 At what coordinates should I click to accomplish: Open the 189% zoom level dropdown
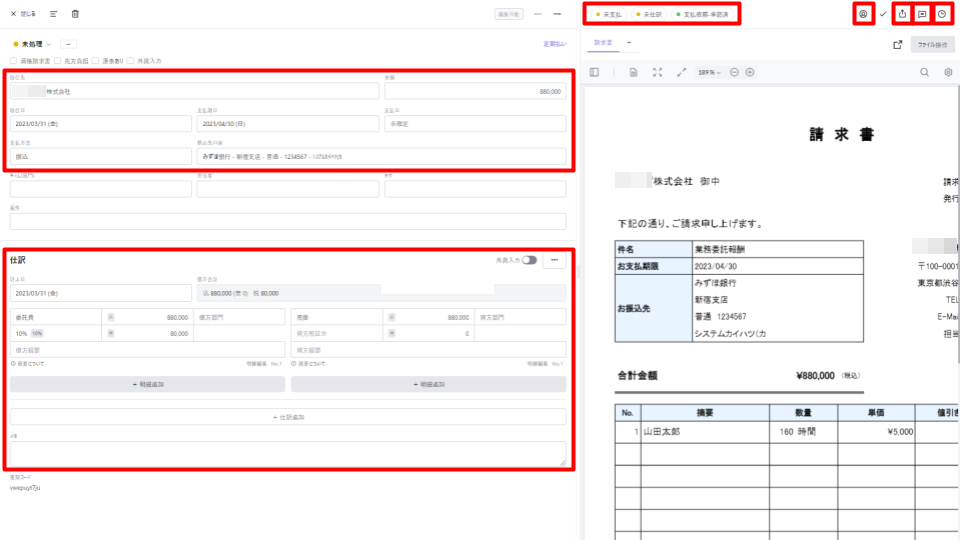(x=710, y=72)
